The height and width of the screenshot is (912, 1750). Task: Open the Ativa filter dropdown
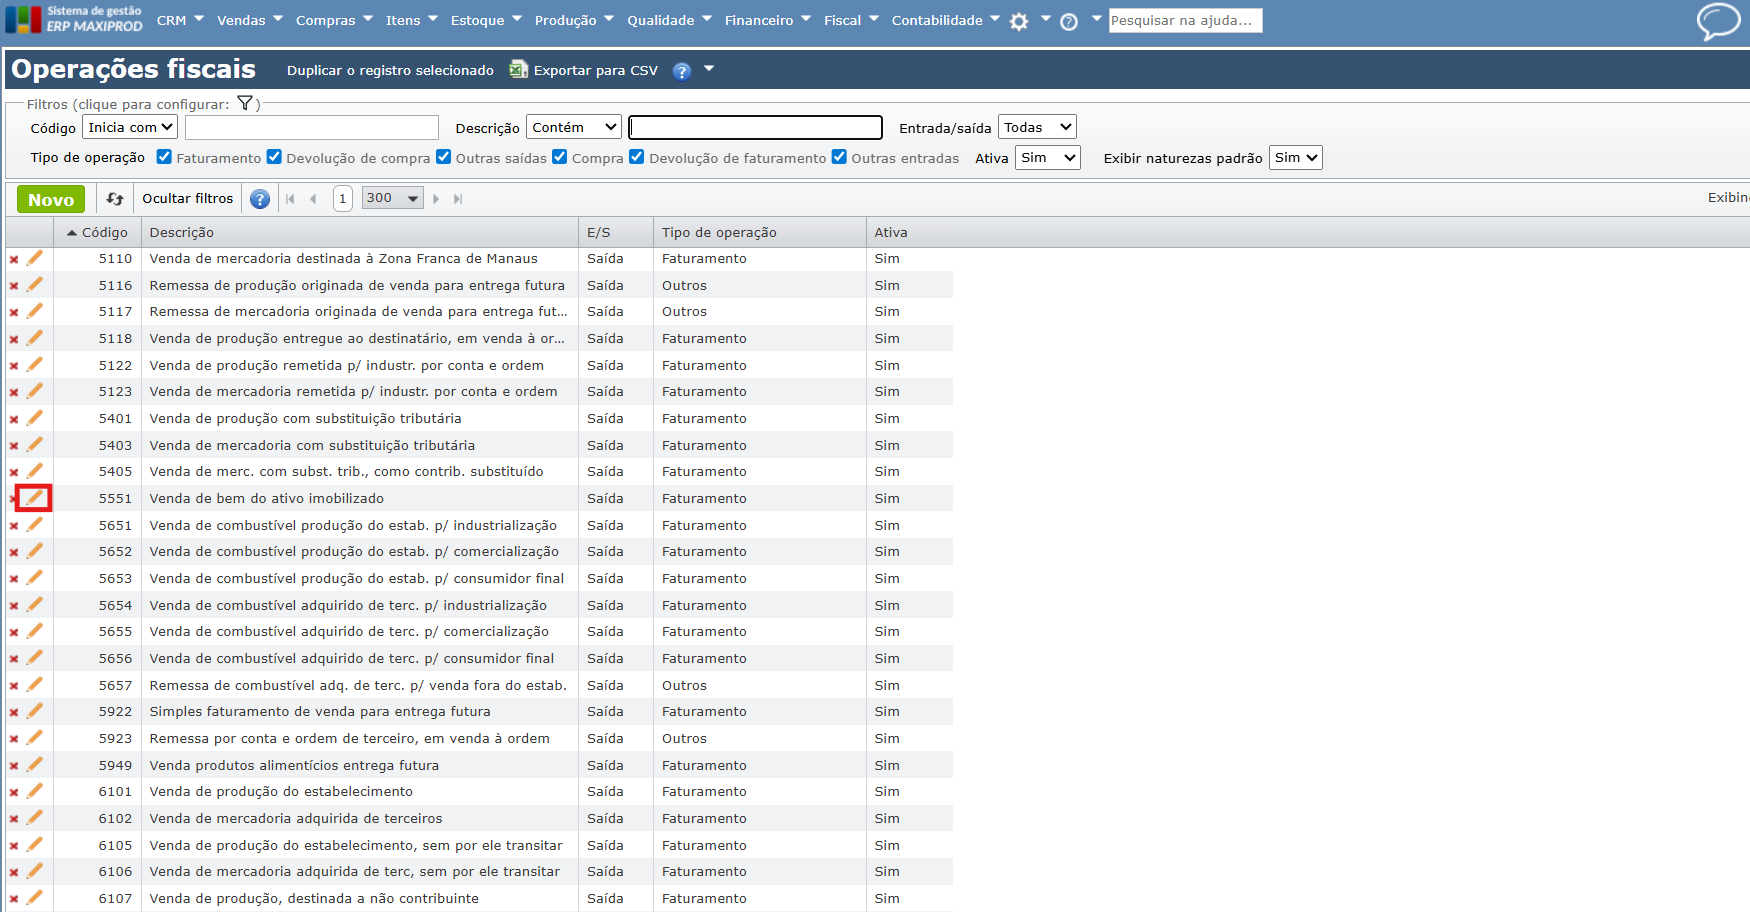tap(1048, 158)
